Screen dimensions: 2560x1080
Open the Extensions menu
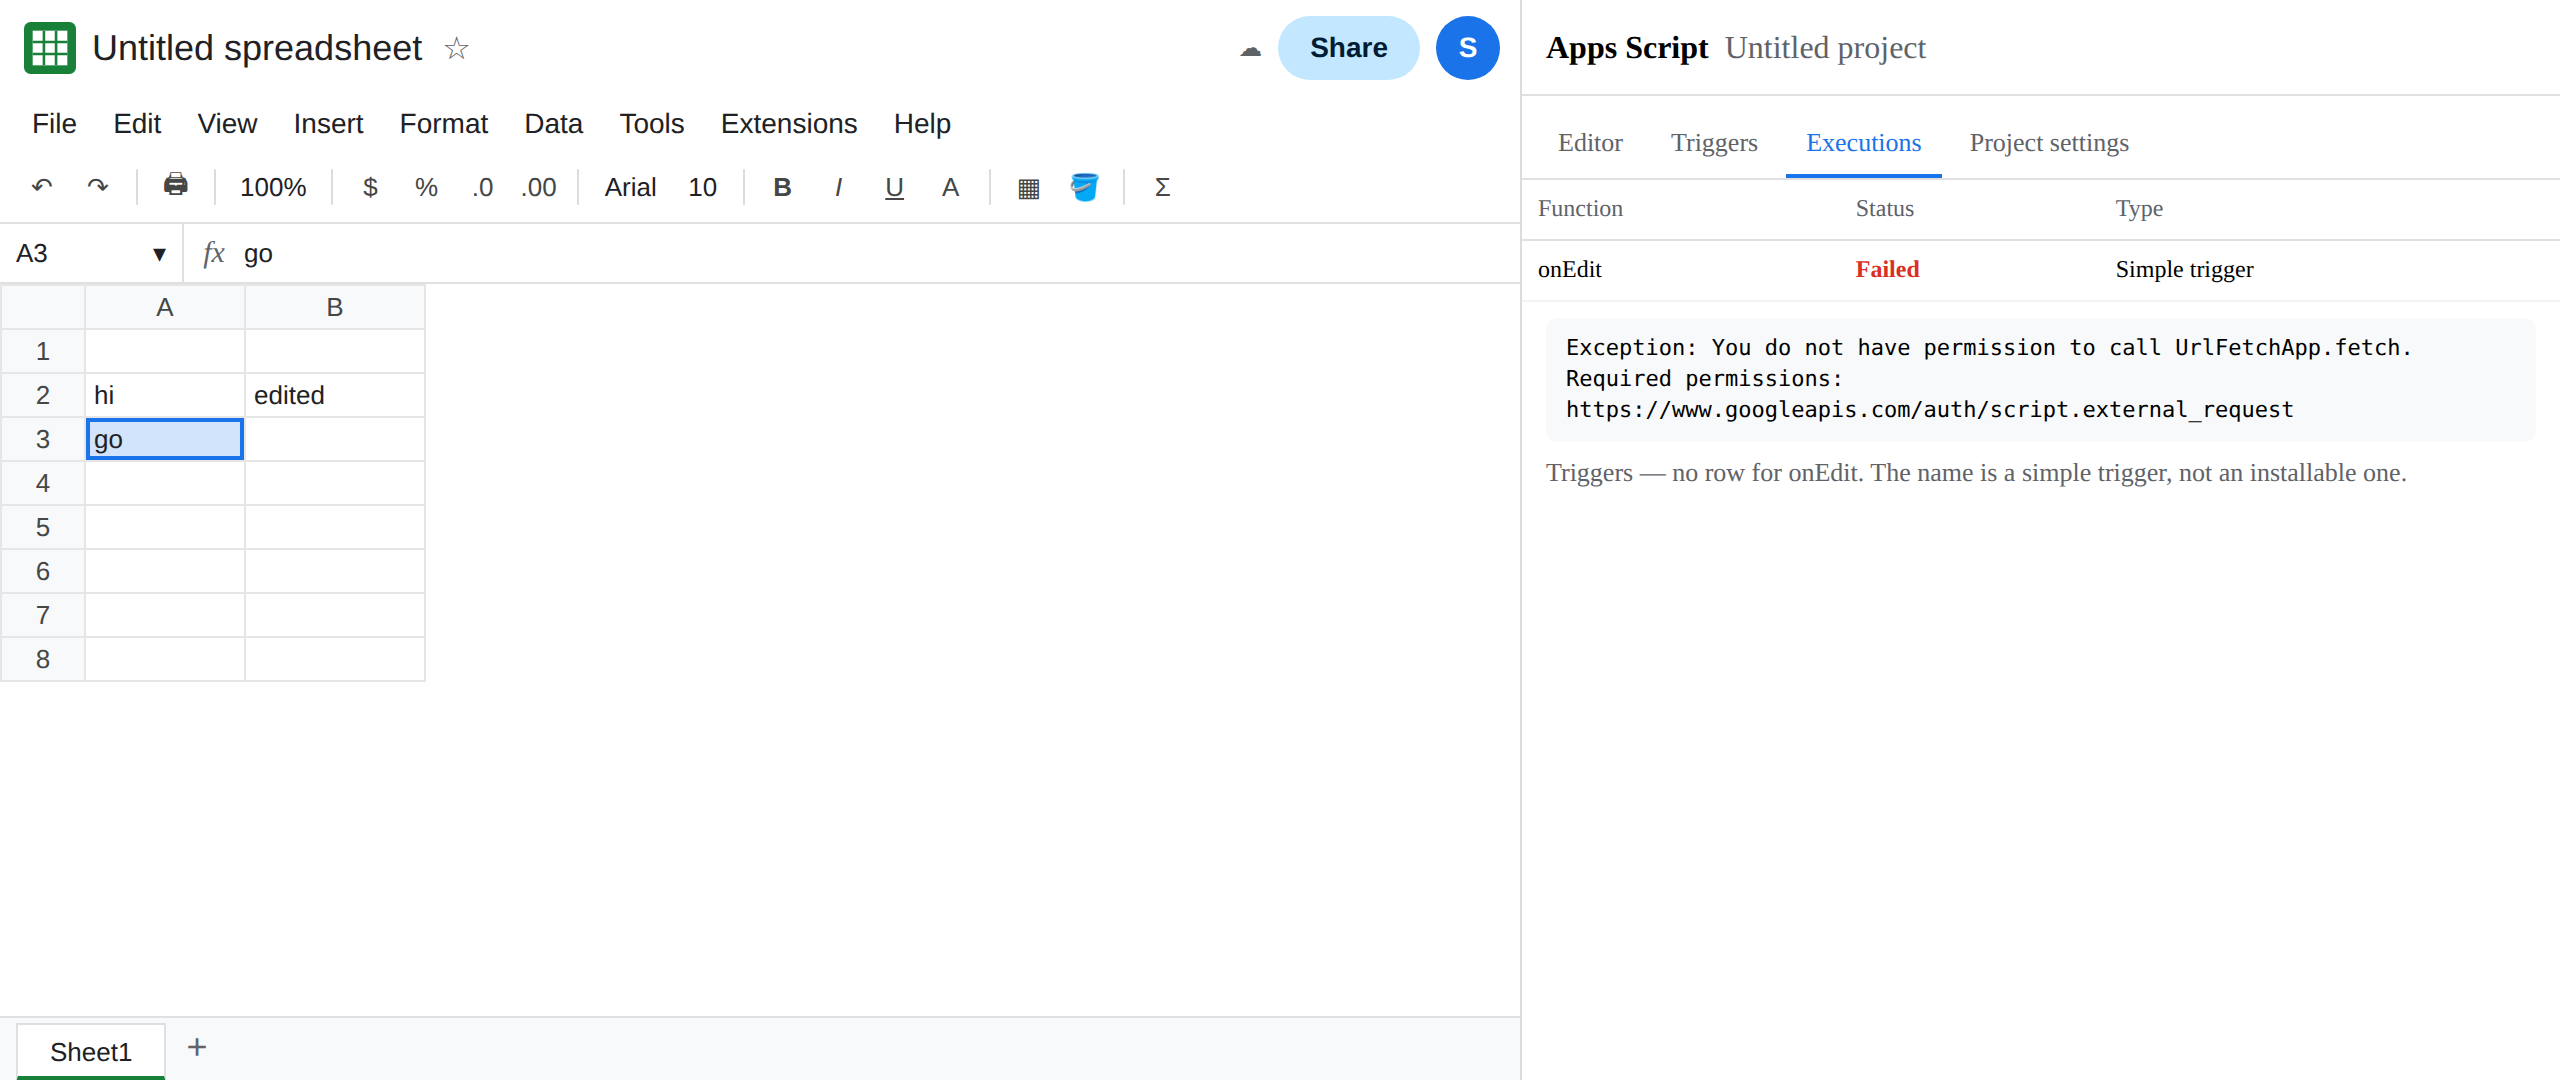coord(789,124)
